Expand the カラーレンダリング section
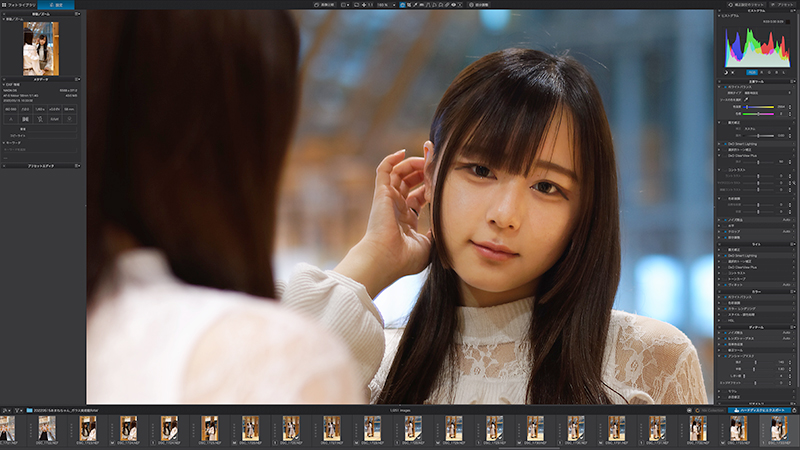 [719, 309]
